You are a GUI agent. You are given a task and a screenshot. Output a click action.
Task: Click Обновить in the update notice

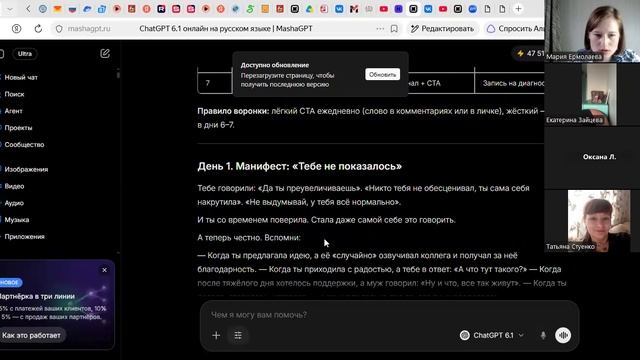382,74
